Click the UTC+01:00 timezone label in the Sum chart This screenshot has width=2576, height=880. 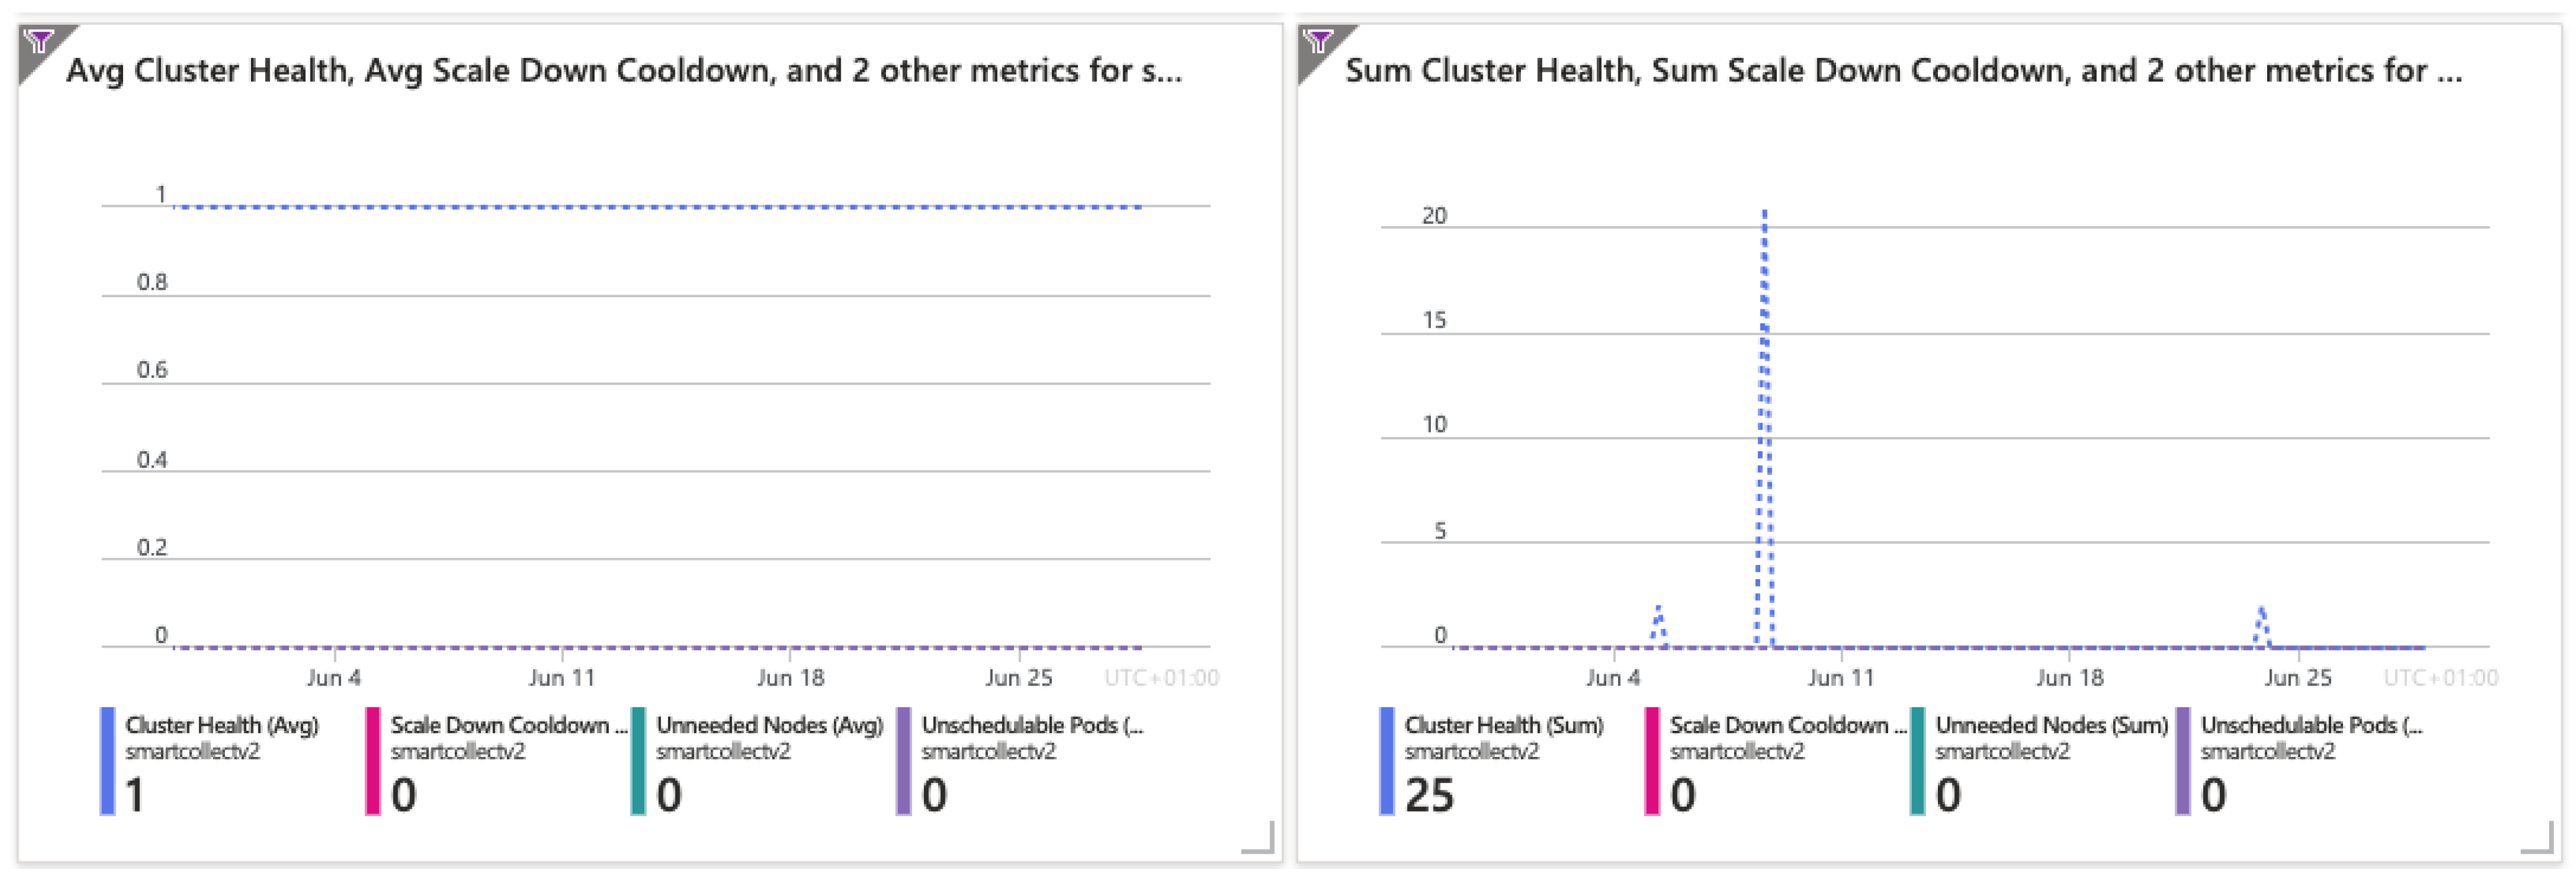click(x=2440, y=678)
